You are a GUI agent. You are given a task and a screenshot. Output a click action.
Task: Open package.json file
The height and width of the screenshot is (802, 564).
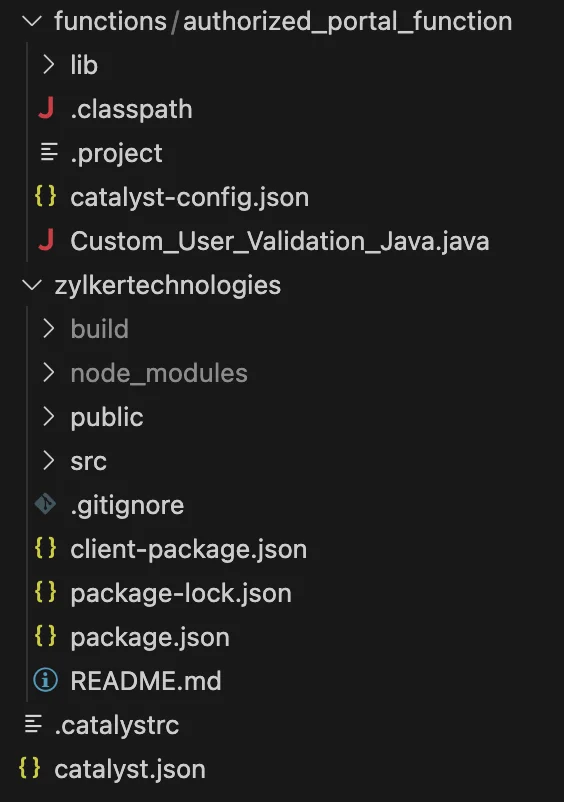pyautogui.click(x=150, y=637)
